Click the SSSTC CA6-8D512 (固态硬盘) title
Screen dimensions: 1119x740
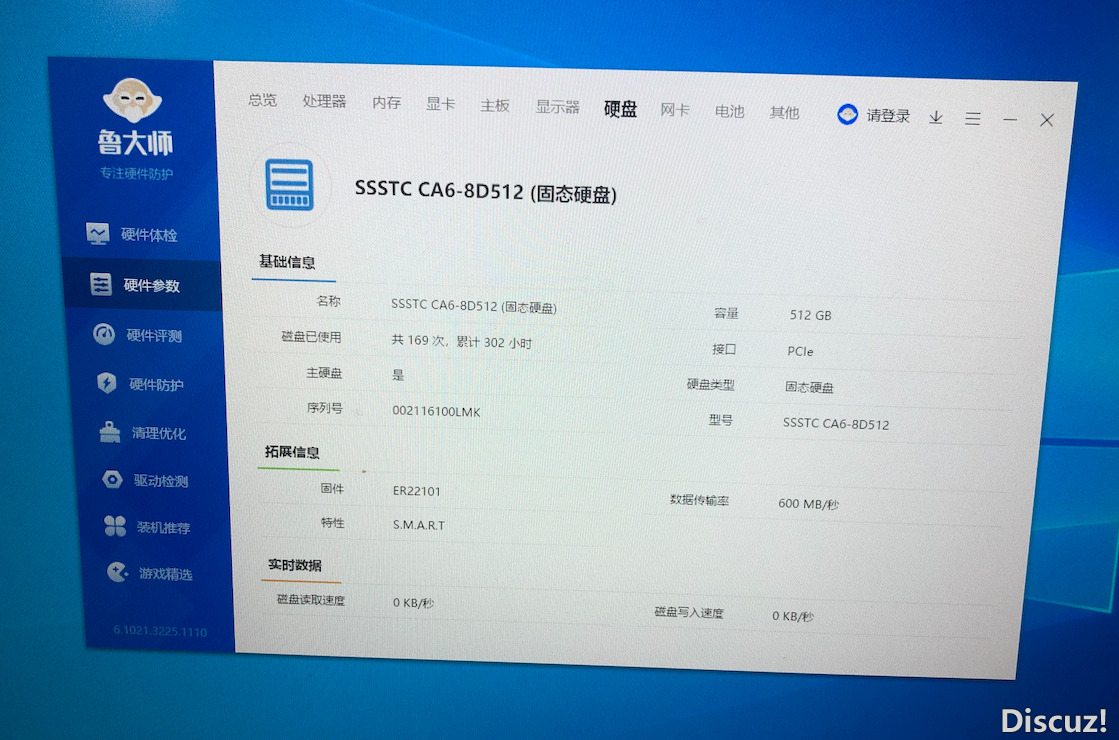click(x=486, y=191)
